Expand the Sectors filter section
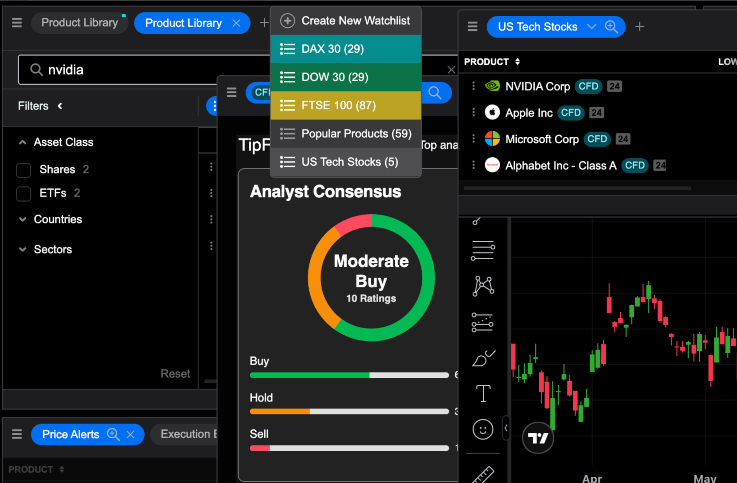The width and height of the screenshot is (737, 483). 22,249
